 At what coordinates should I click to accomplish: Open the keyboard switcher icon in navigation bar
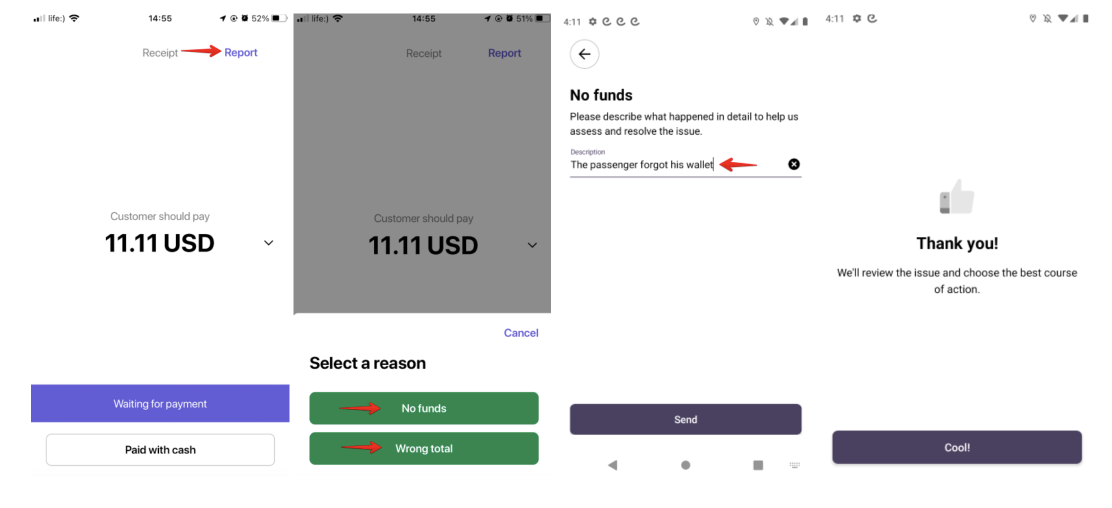pyautogui.click(x=794, y=465)
